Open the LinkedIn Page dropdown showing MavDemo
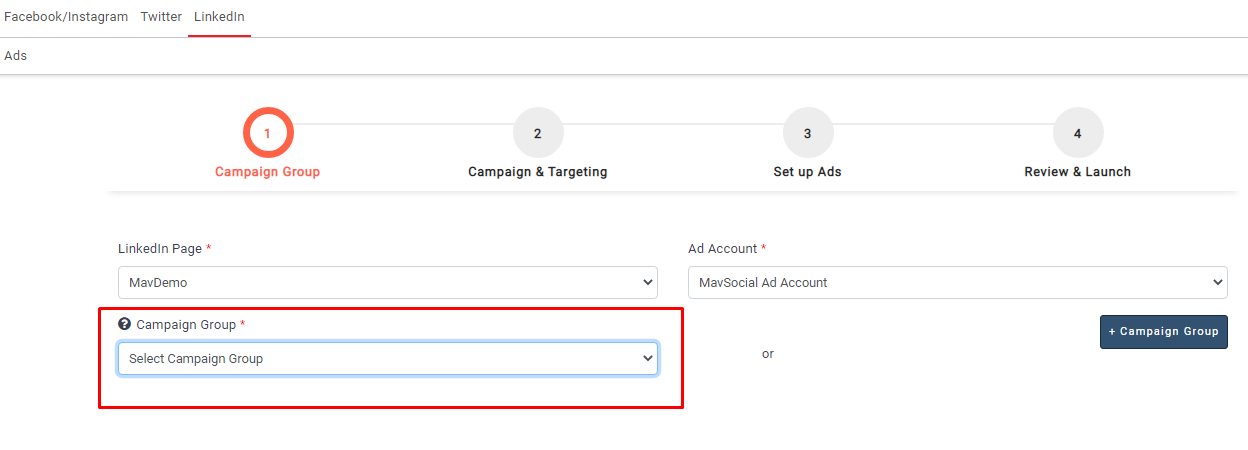The width and height of the screenshot is (1248, 450). click(x=387, y=282)
